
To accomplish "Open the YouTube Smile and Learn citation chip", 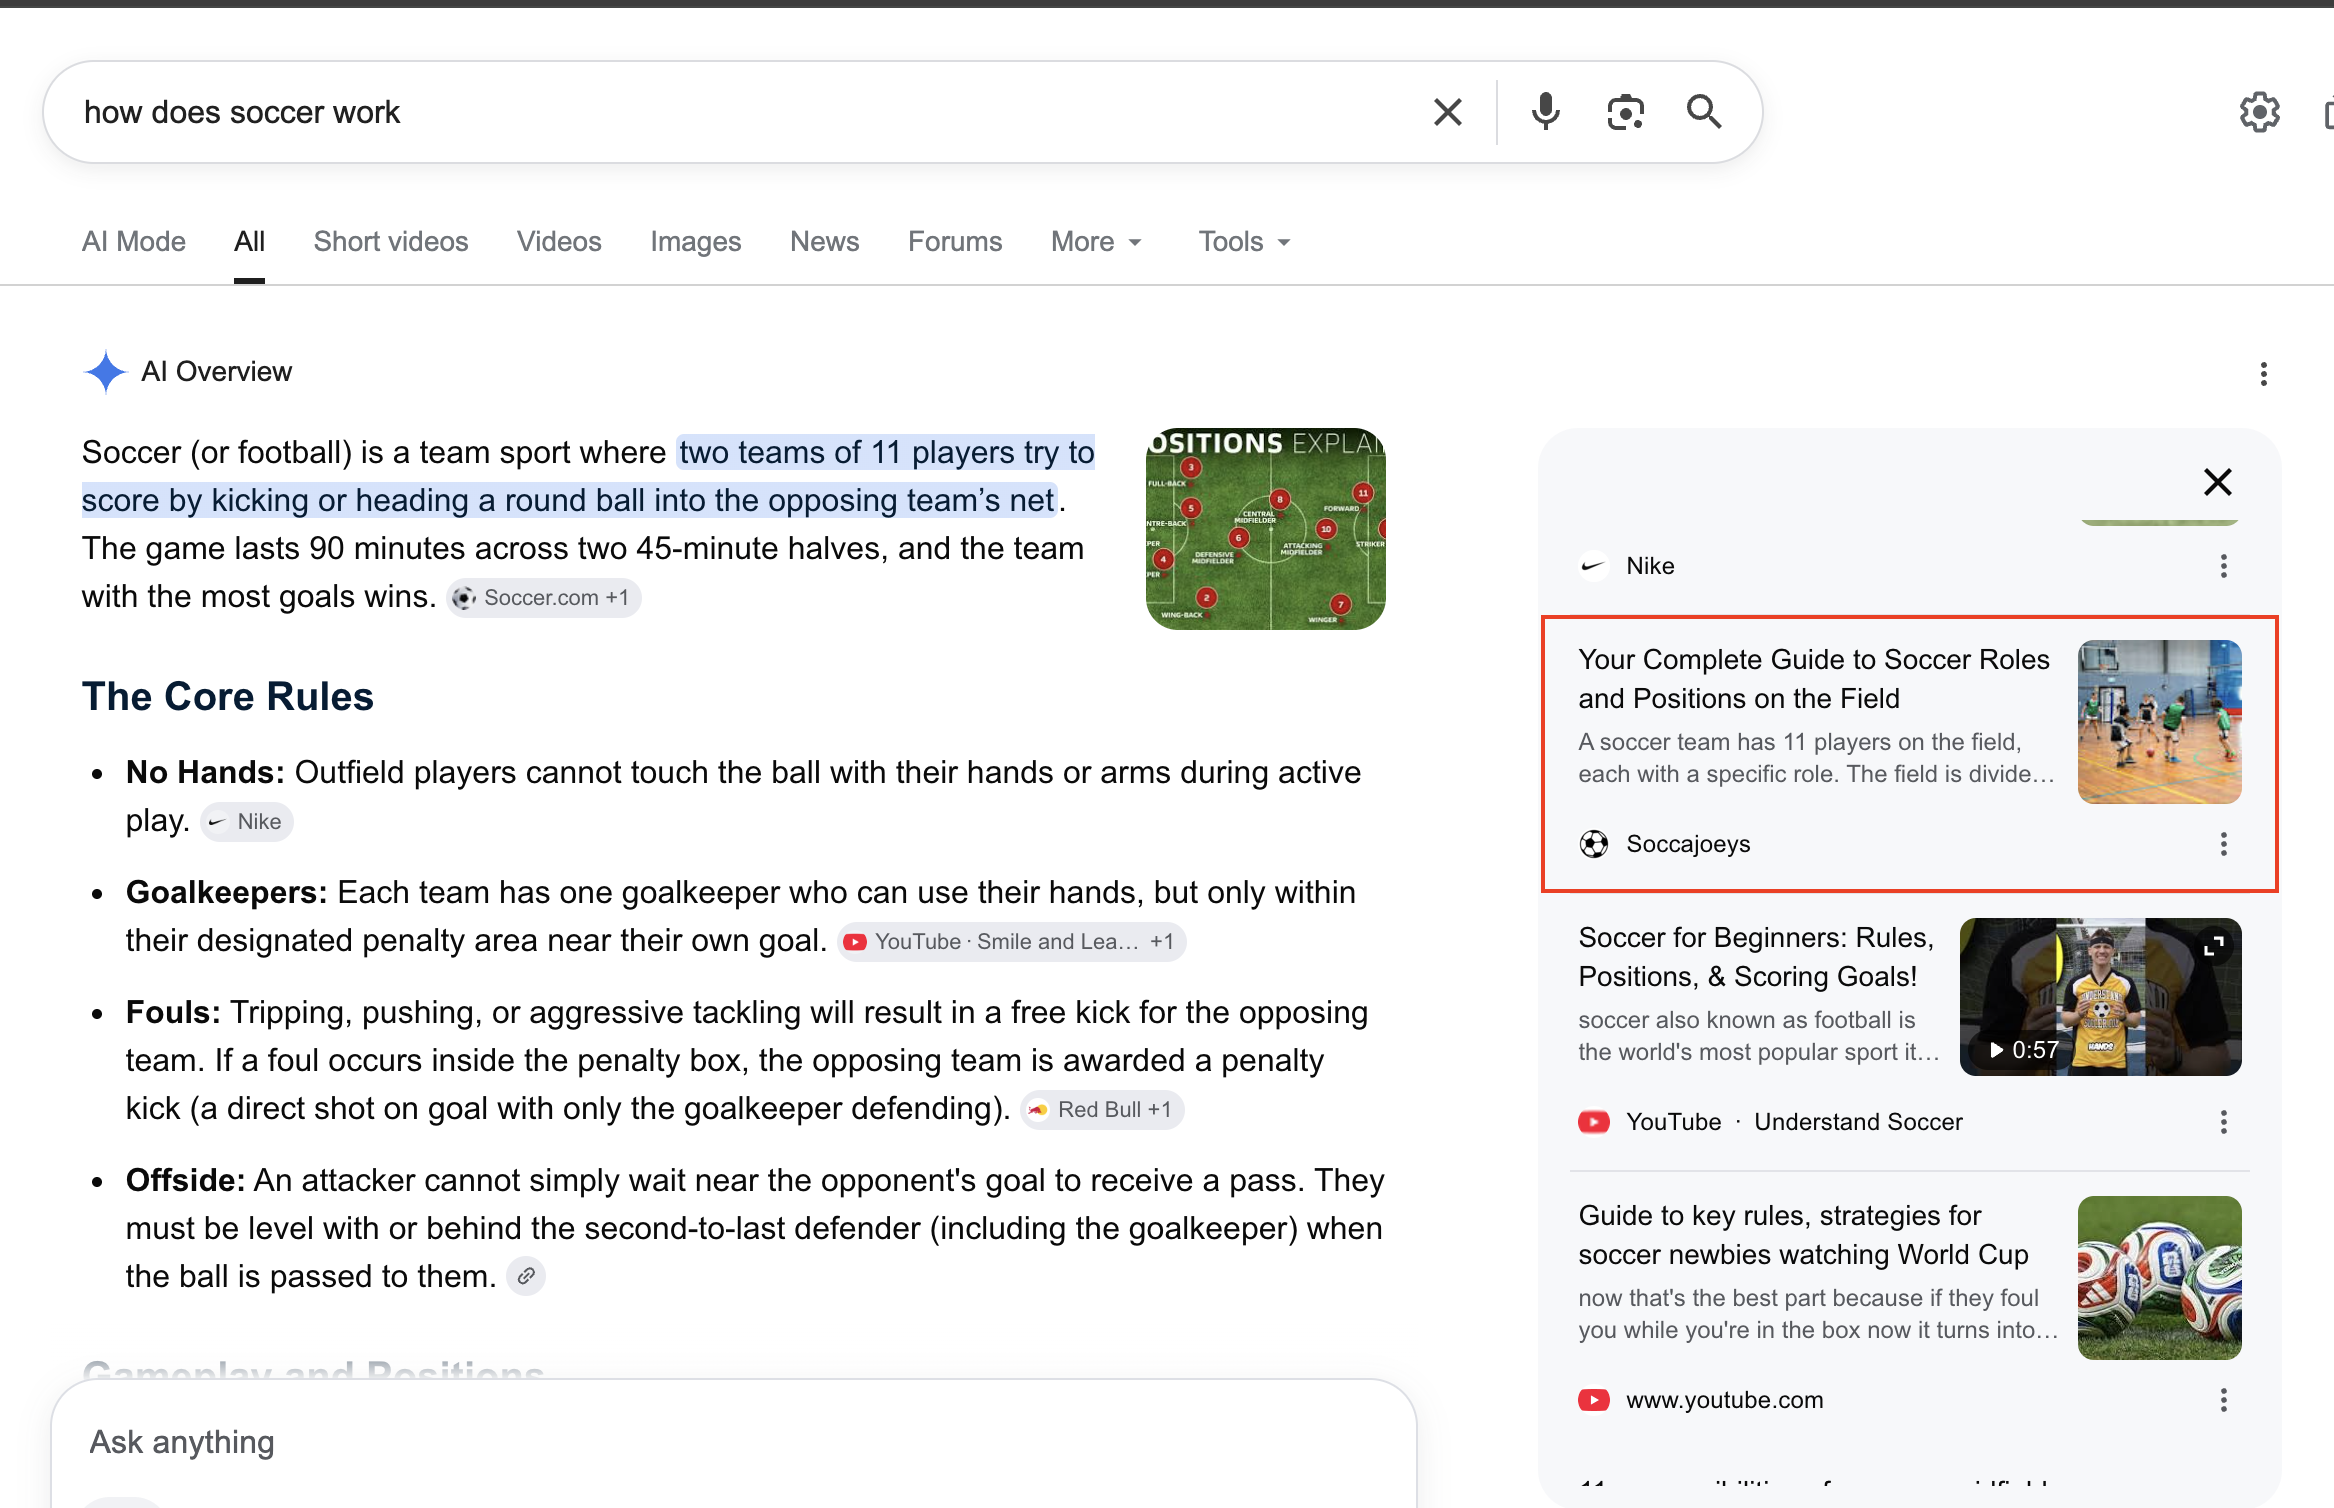I will tap(1011, 942).
